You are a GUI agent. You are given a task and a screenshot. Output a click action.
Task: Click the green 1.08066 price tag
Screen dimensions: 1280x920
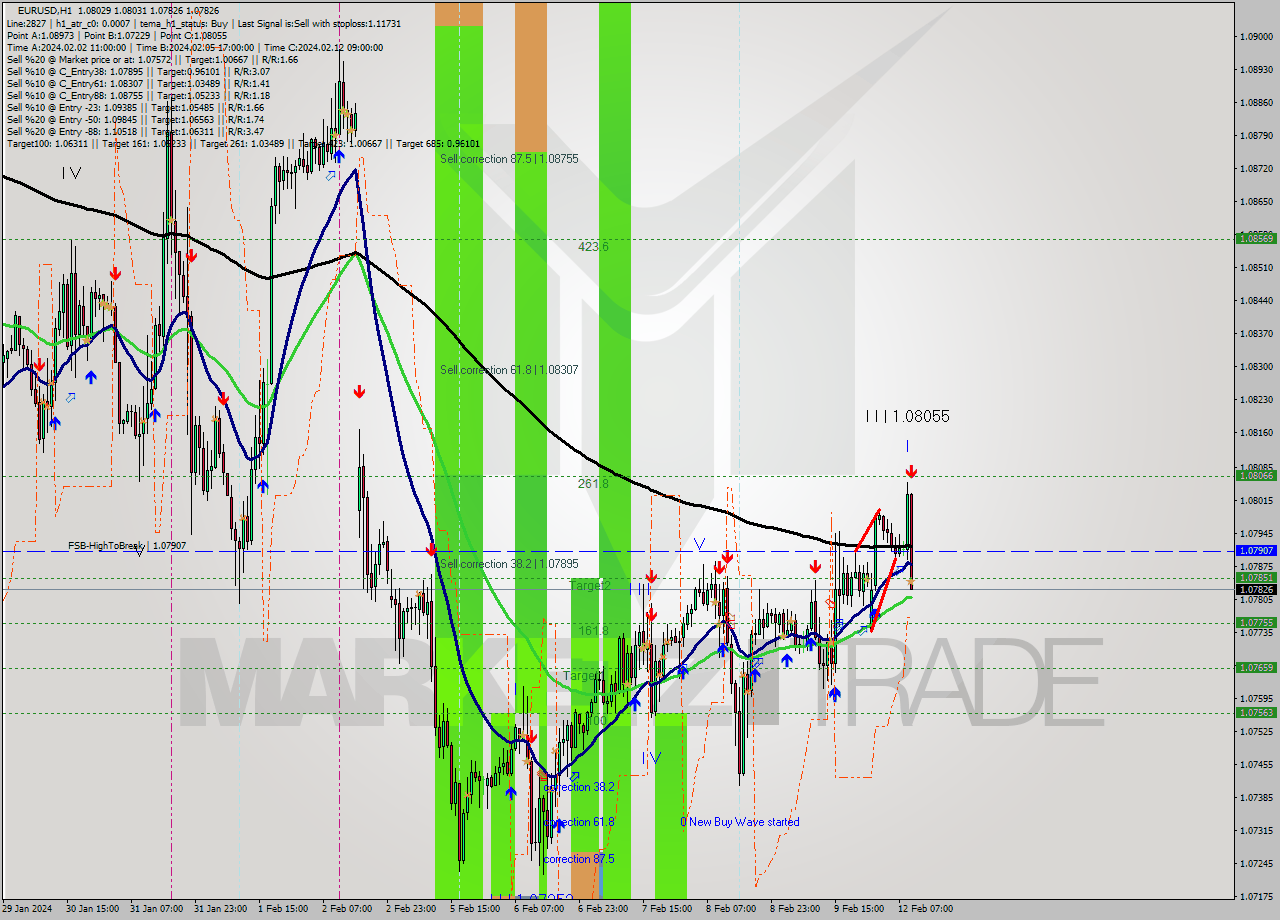(x=1256, y=476)
